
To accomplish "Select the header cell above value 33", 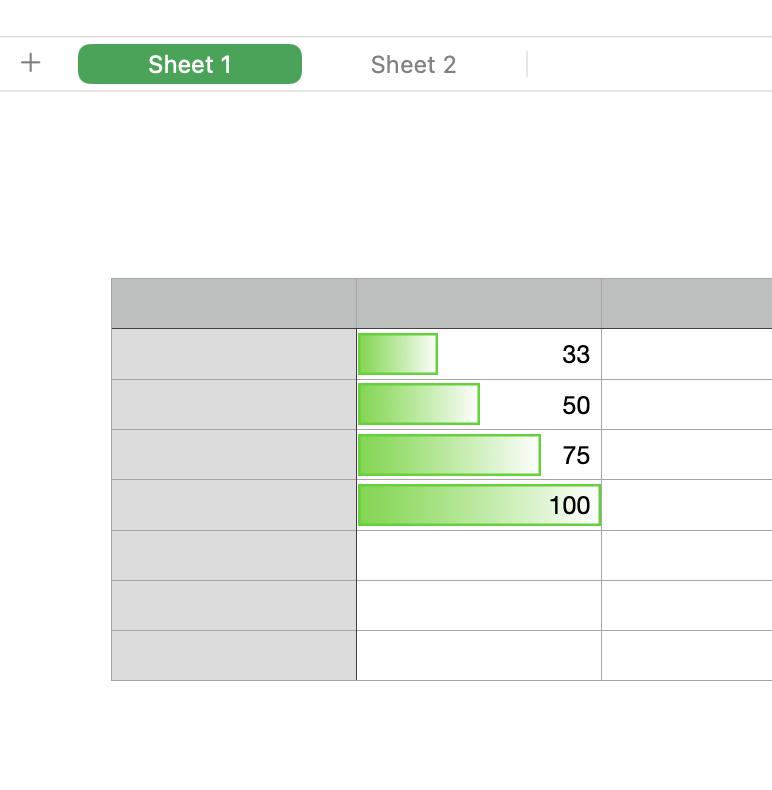I will coord(478,303).
